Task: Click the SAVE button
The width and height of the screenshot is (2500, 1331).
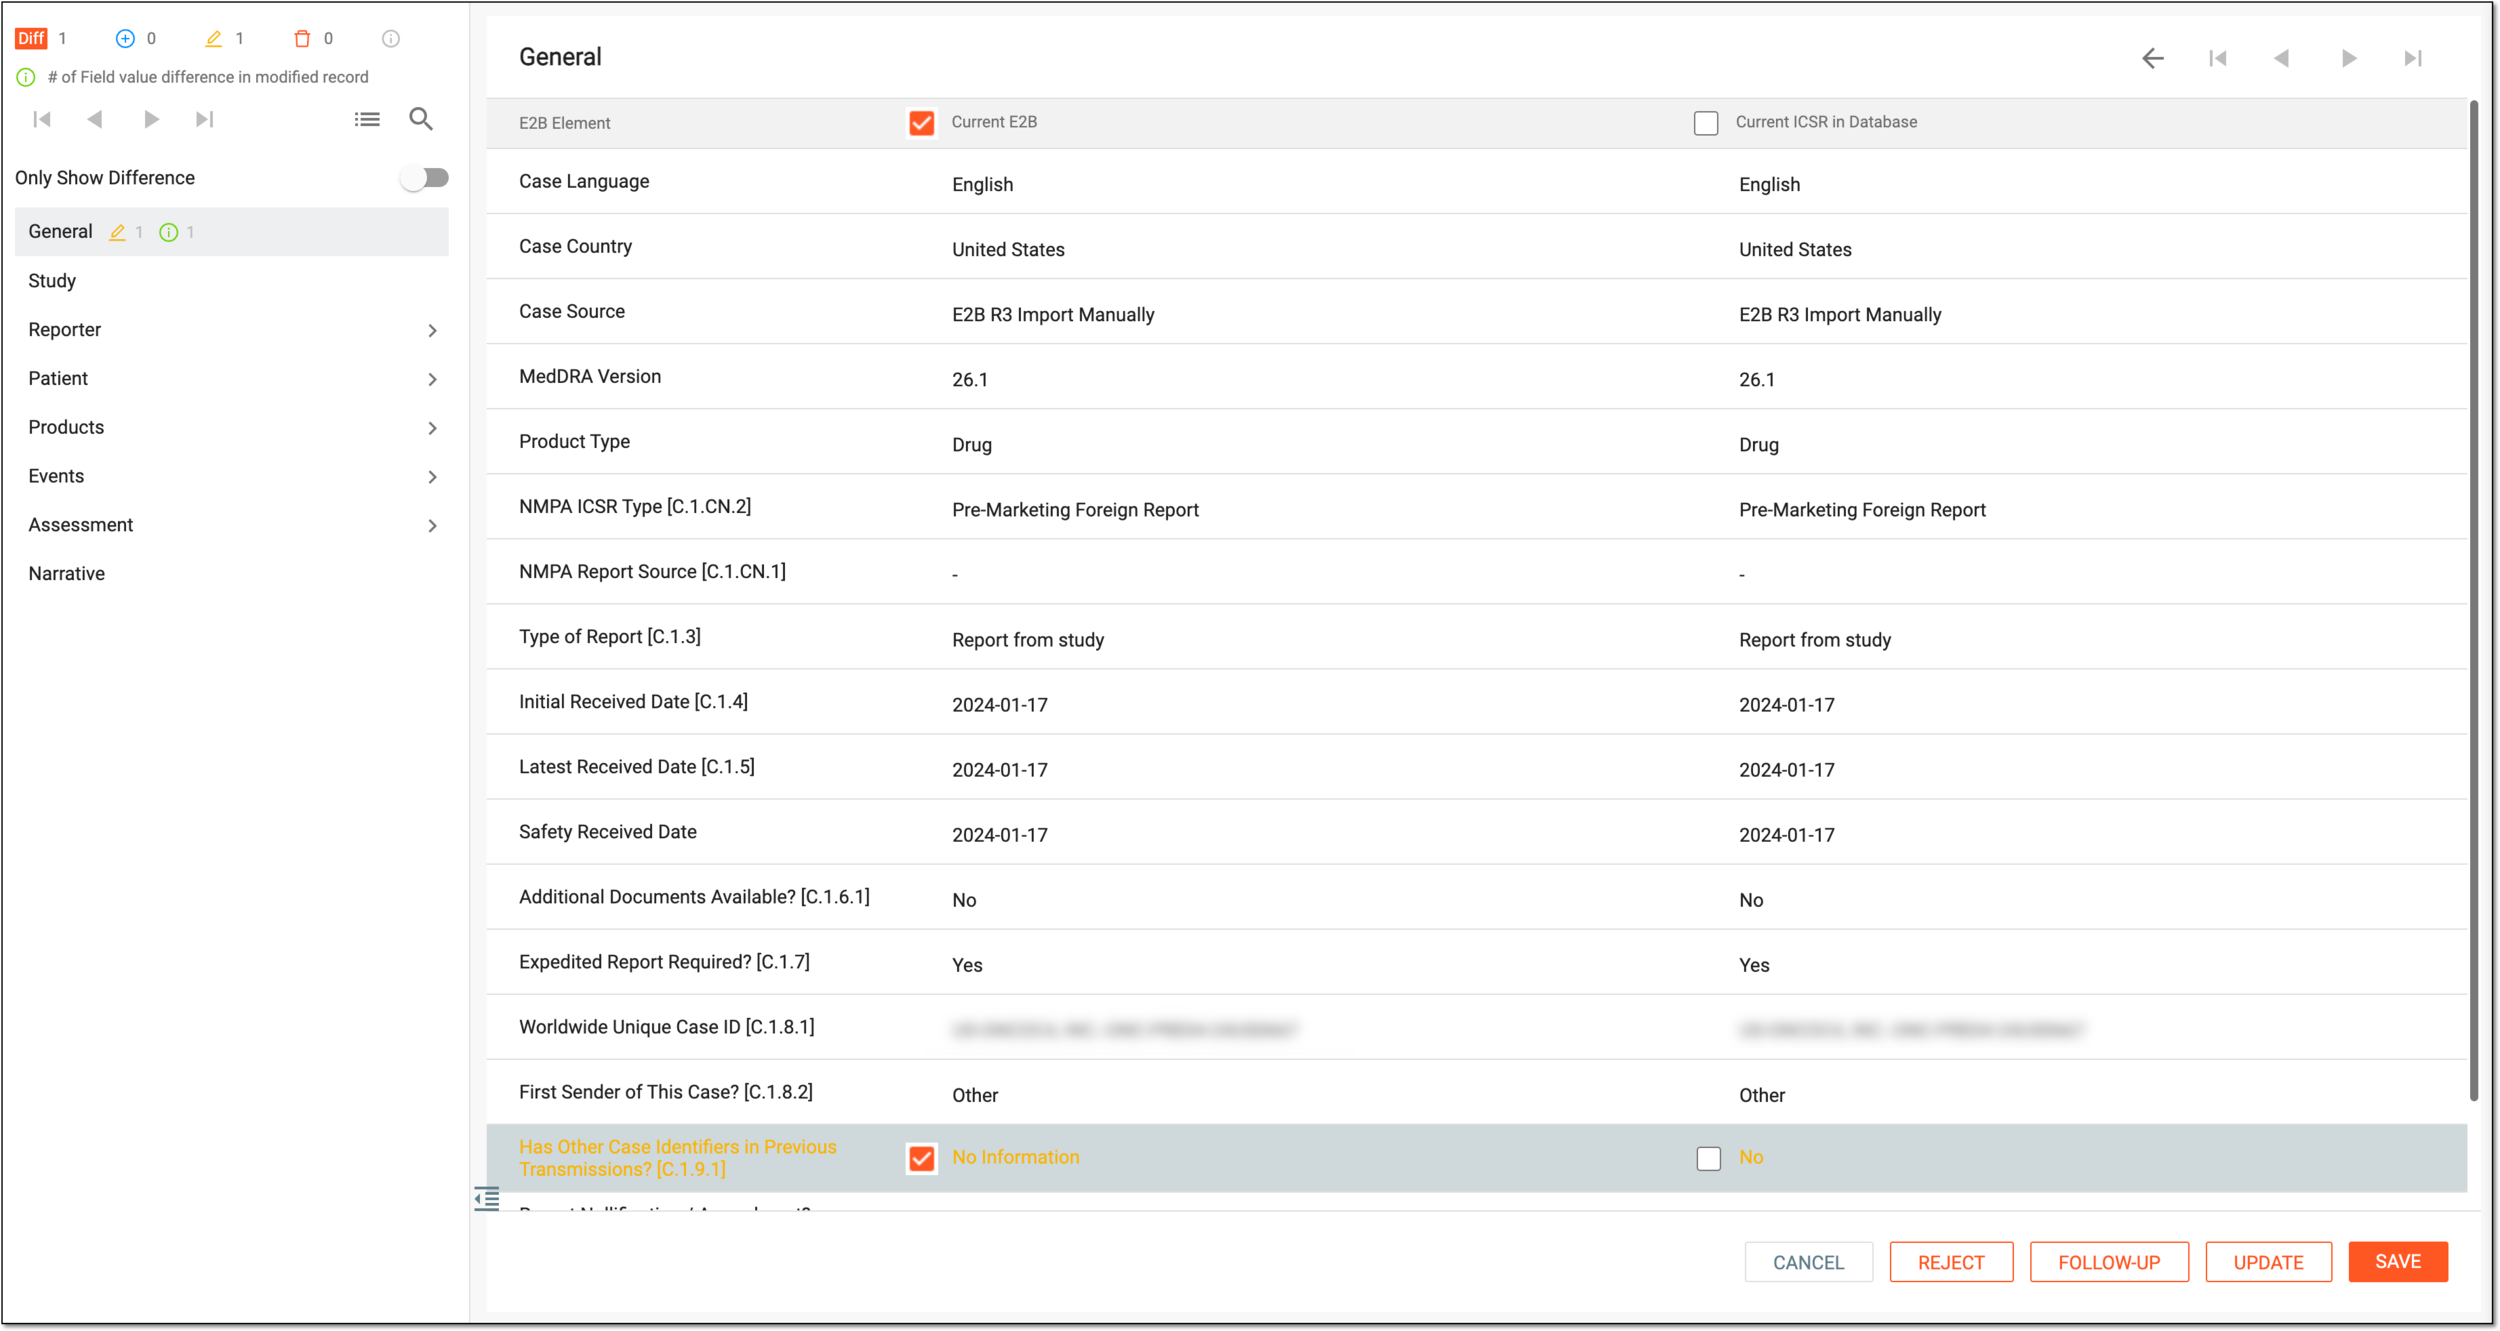Action: click(x=2398, y=1262)
